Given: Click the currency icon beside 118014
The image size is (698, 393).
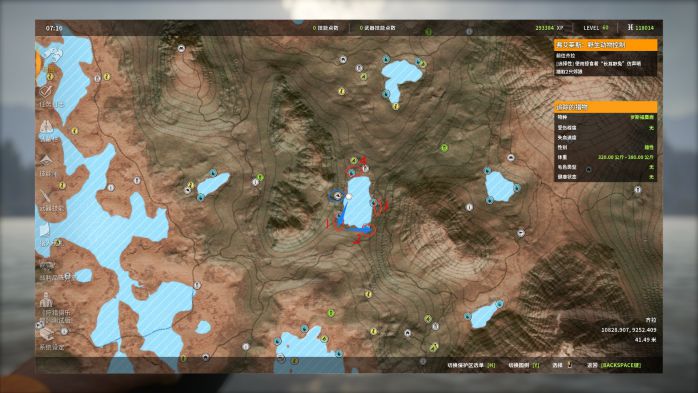Looking at the screenshot, I should coord(630,28).
